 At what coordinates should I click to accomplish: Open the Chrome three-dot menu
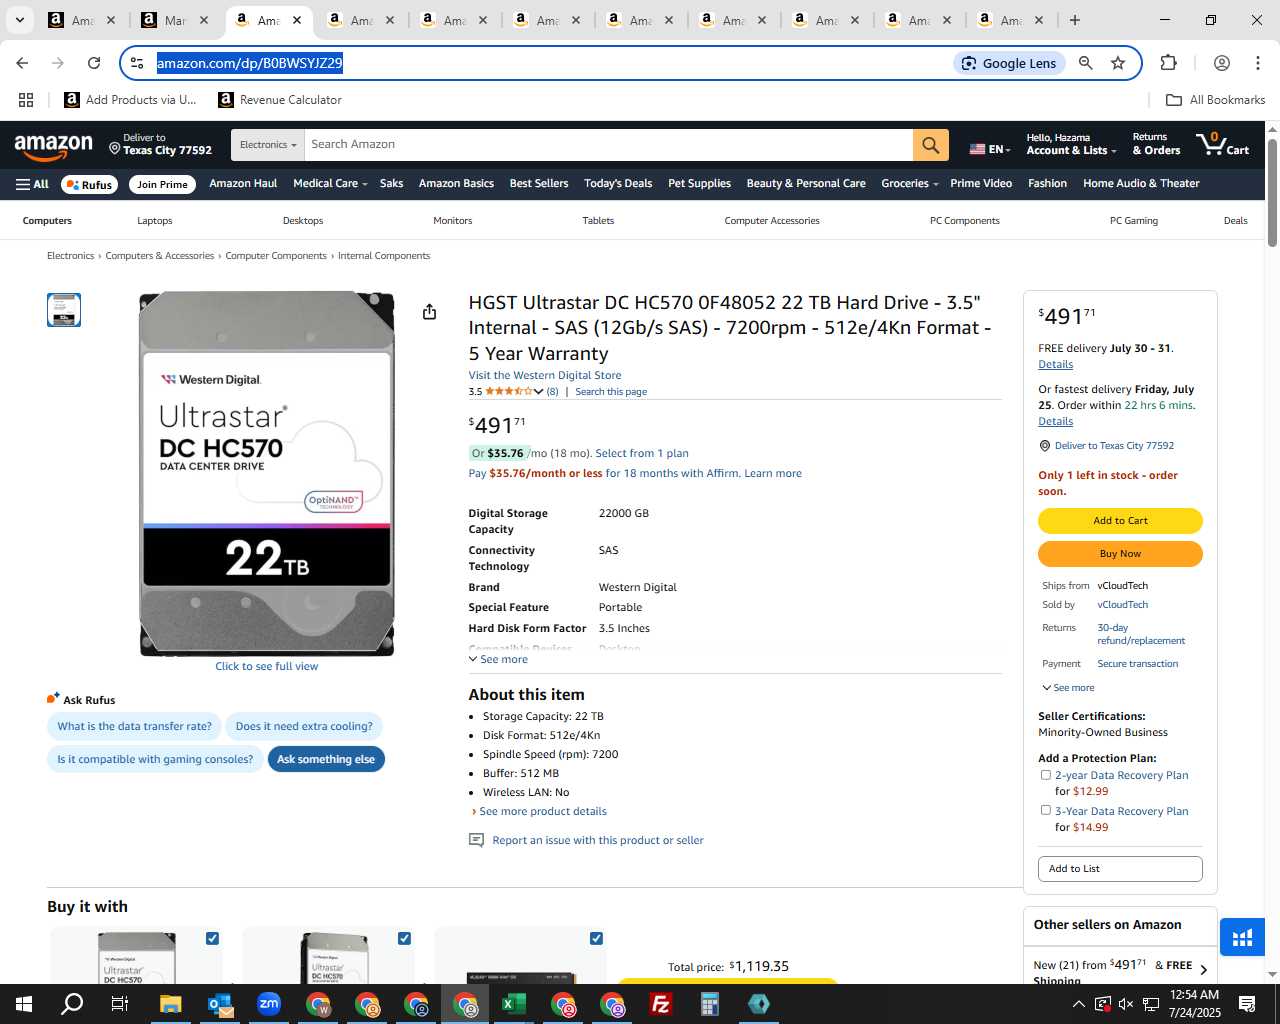[x=1257, y=63]
